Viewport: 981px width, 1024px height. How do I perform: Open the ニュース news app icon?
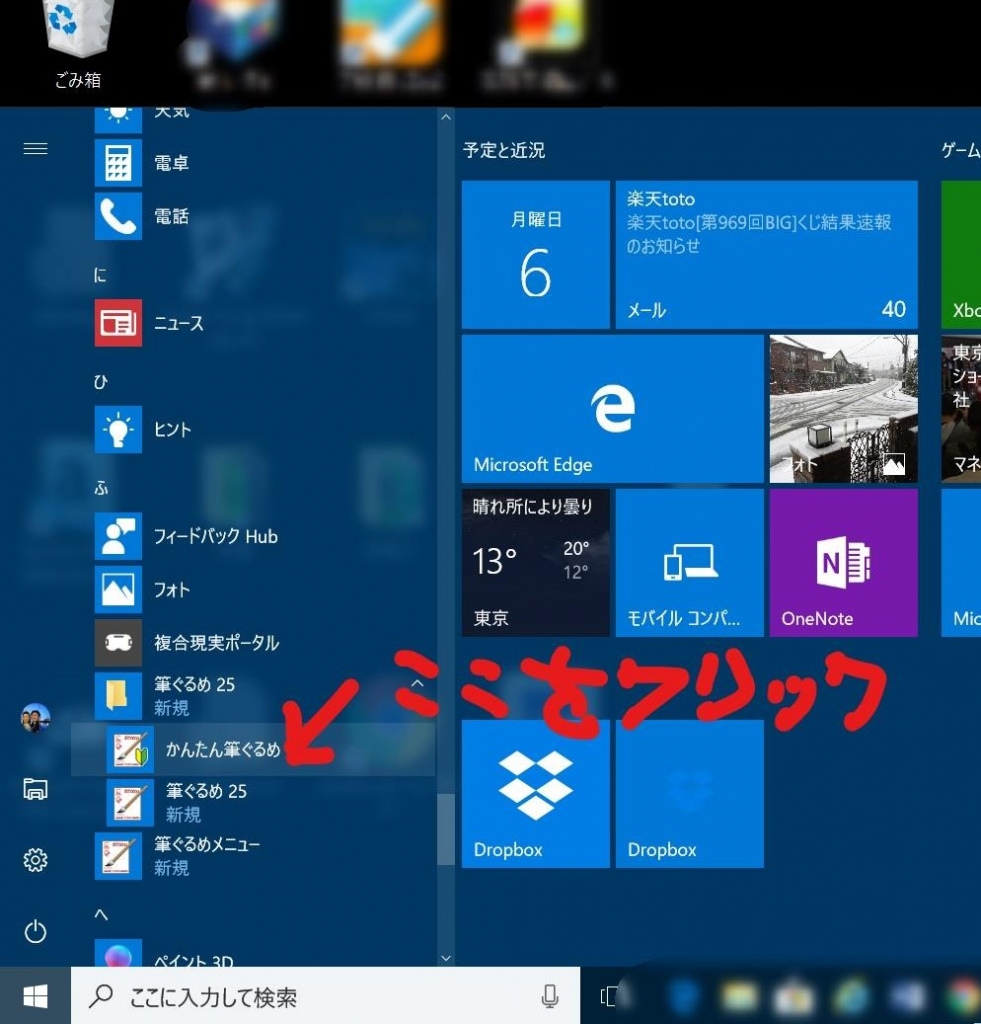click(118, 323)
